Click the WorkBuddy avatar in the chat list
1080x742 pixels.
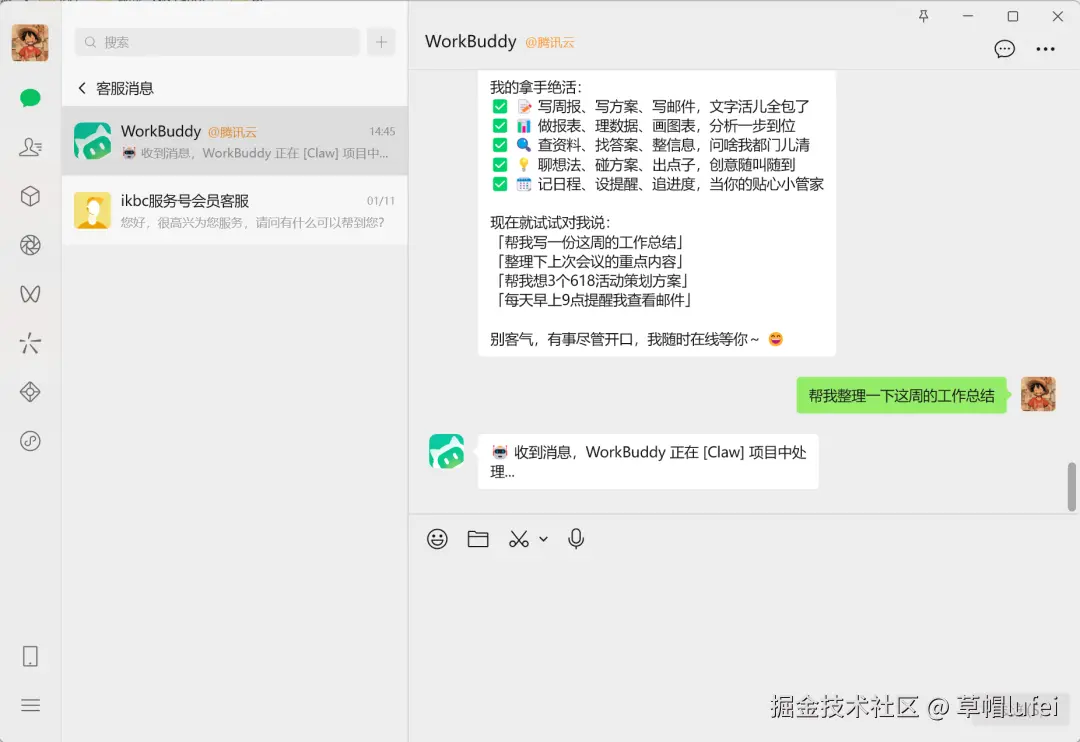[92, 141]
